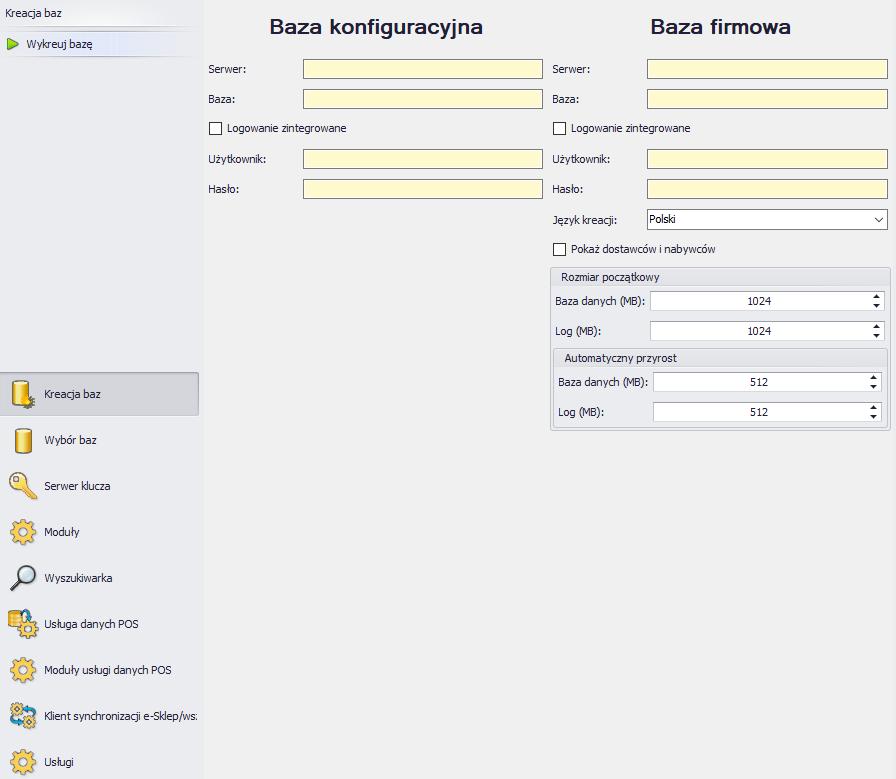The width and height of the screenshot is (896, 779).
Task: Focus the Hasło field in Baza konfiguracyjna
Action: pos(423,189)
